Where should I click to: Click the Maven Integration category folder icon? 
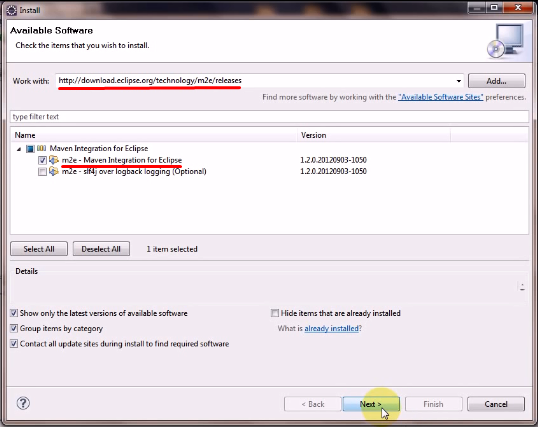[x=42, y=148]
